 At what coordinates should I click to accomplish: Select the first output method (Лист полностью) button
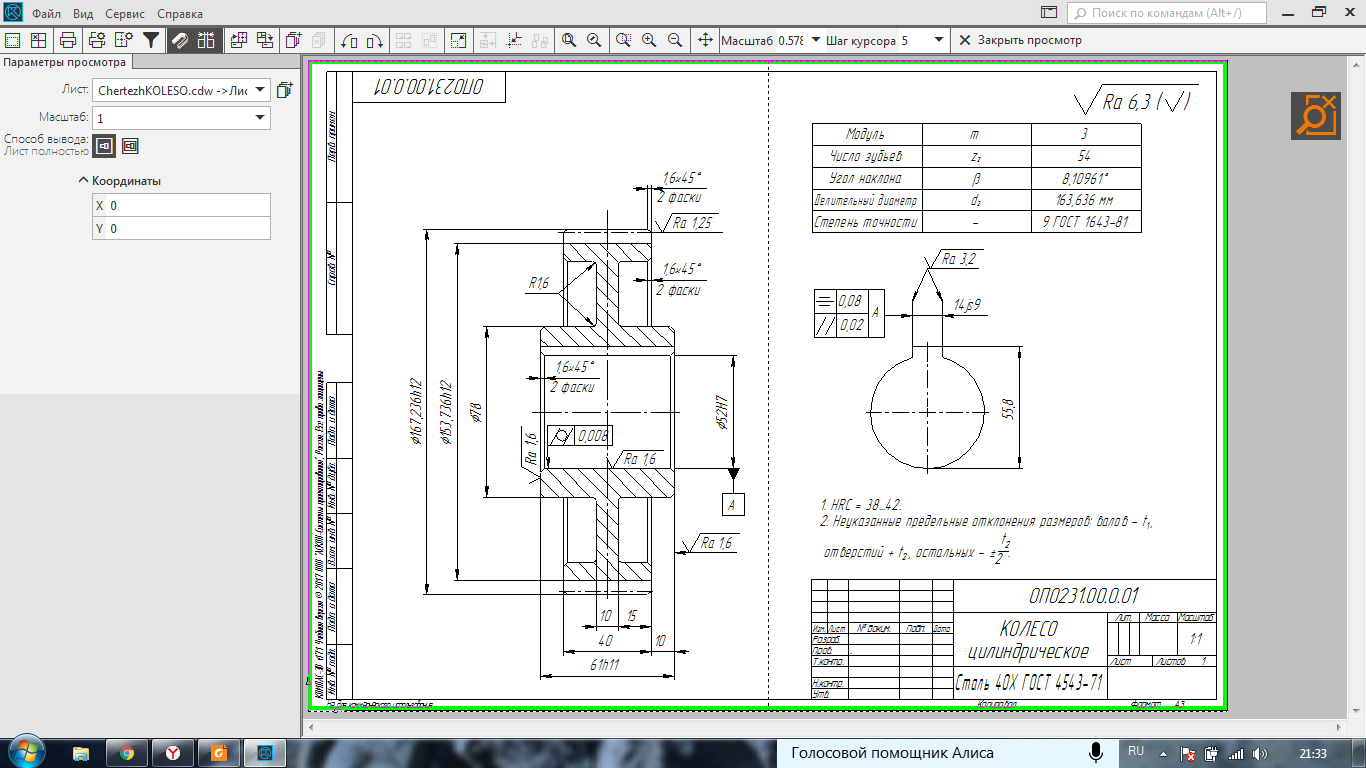point(104,146)
